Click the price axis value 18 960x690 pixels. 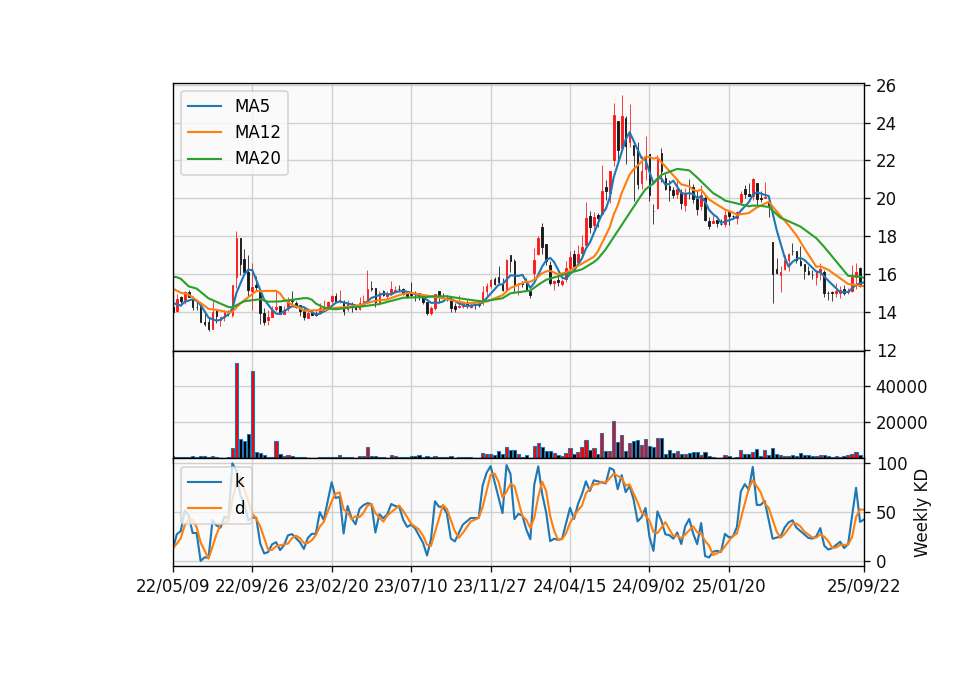coord(886,238)
